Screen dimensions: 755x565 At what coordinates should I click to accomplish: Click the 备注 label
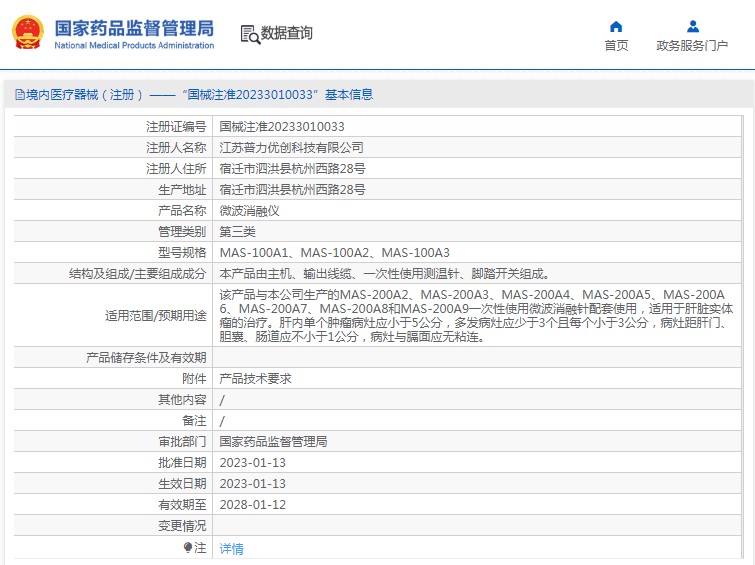(x=194, y=420)
